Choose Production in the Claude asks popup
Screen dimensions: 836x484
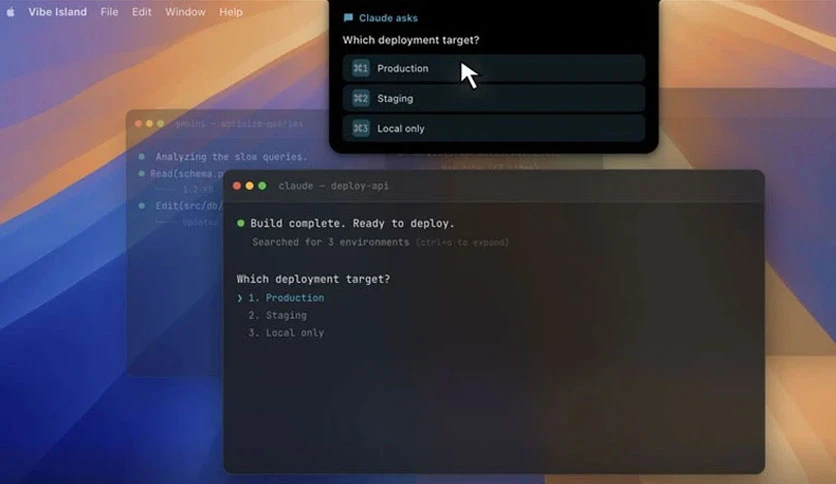[494, 68]
